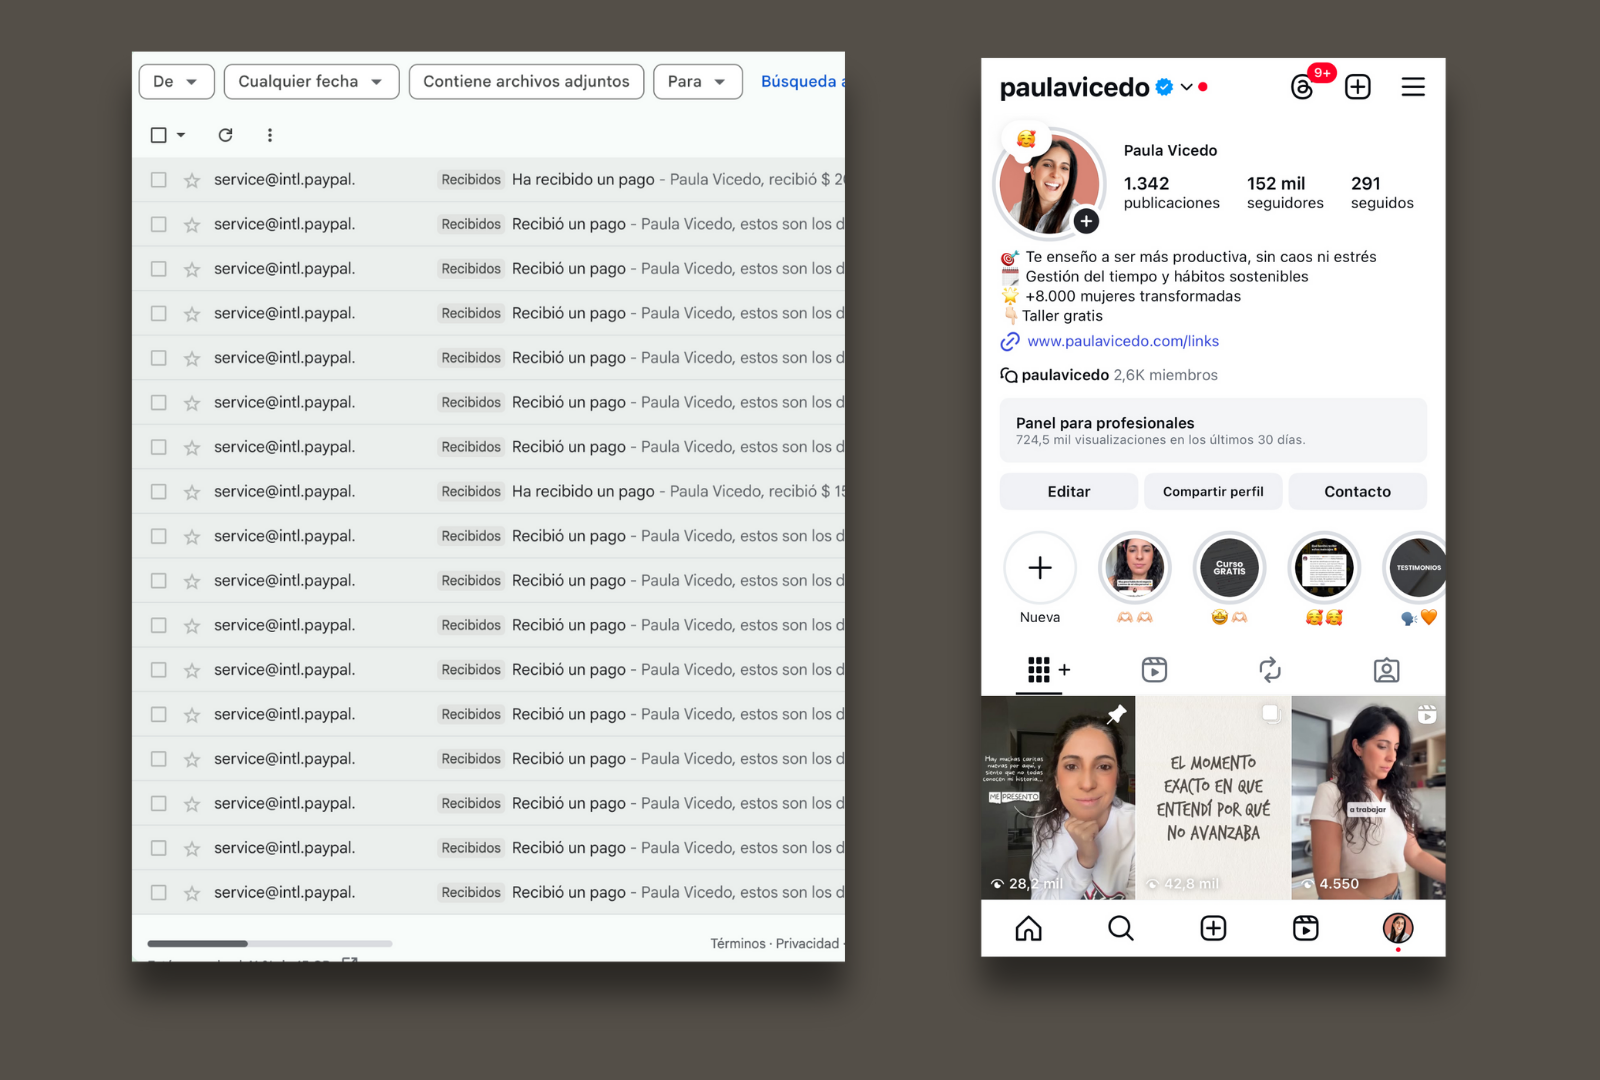The height and width of the screenshot is (1080, 1600).
Task: Switch to the reposts profile tab
Action: (1270, 670)
